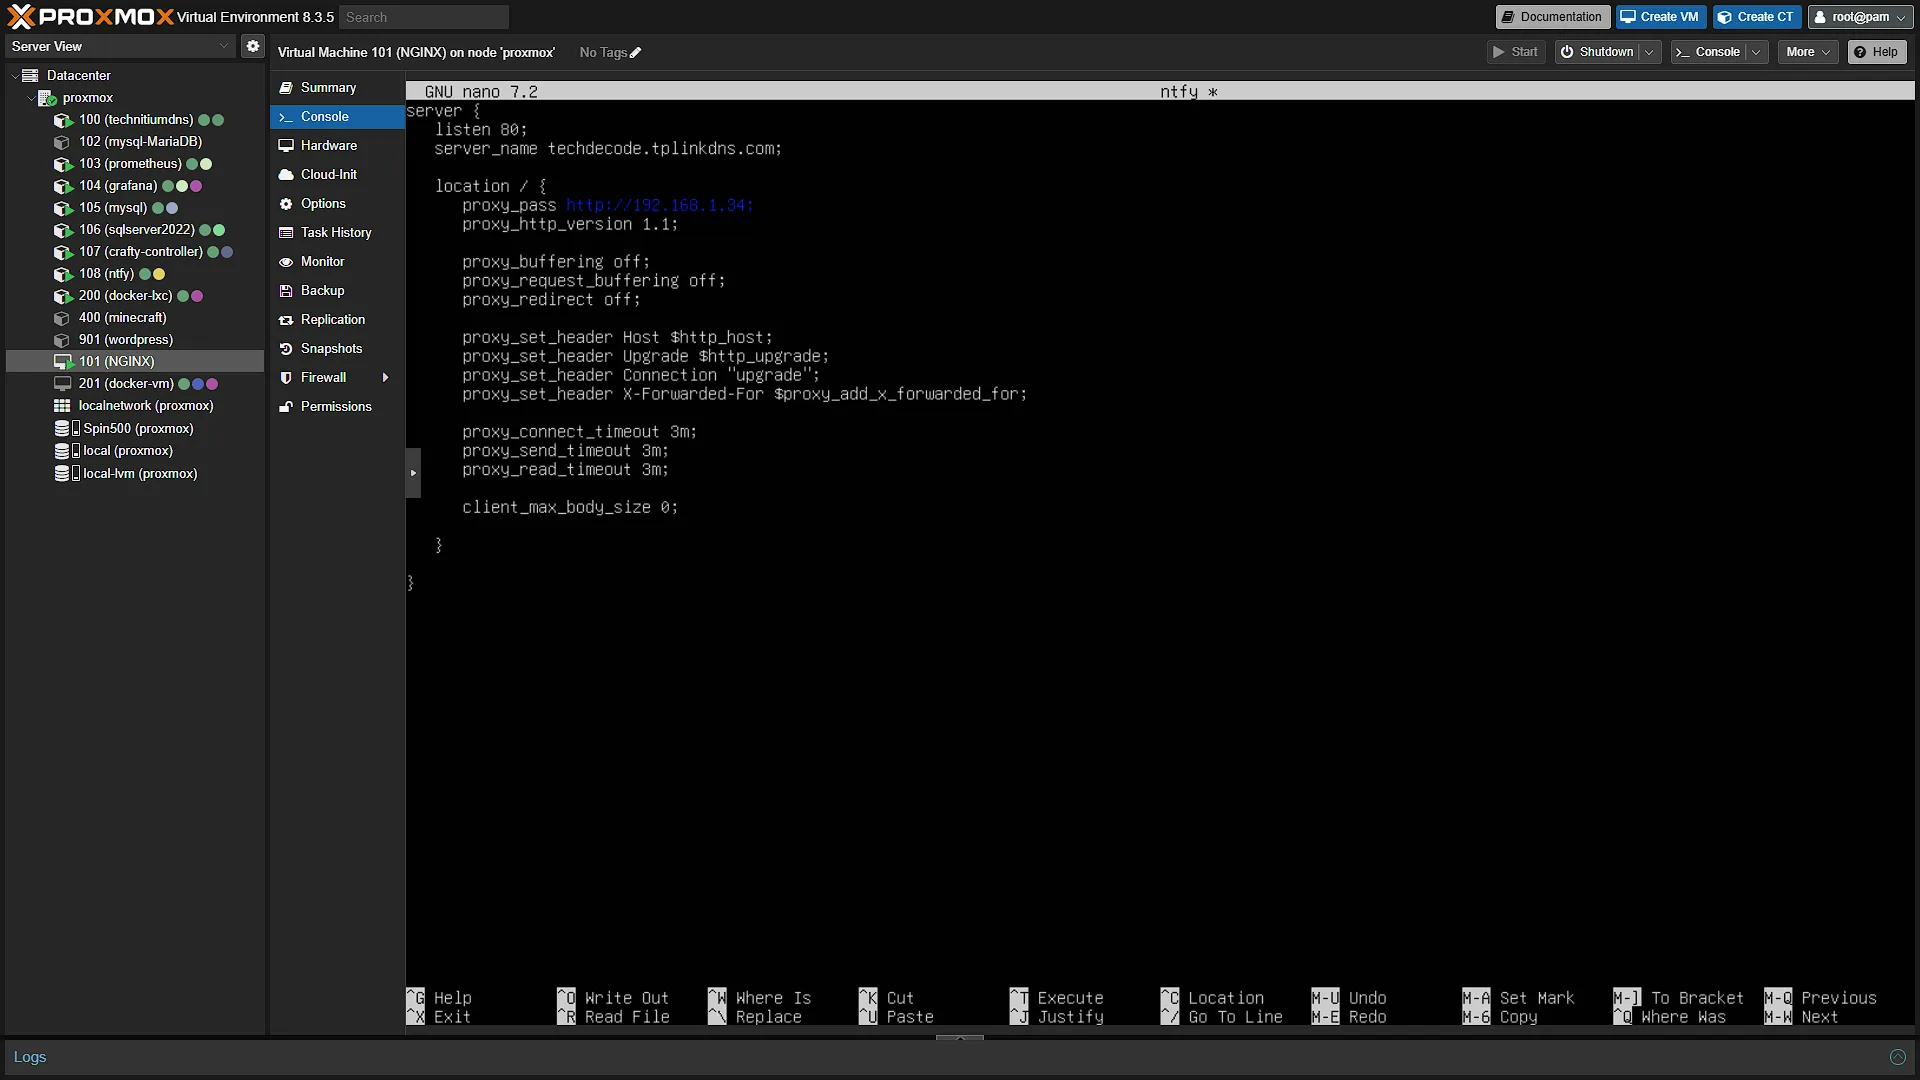
Task: View the Task History
Action: pyautogui.click(x=337, y=233)
